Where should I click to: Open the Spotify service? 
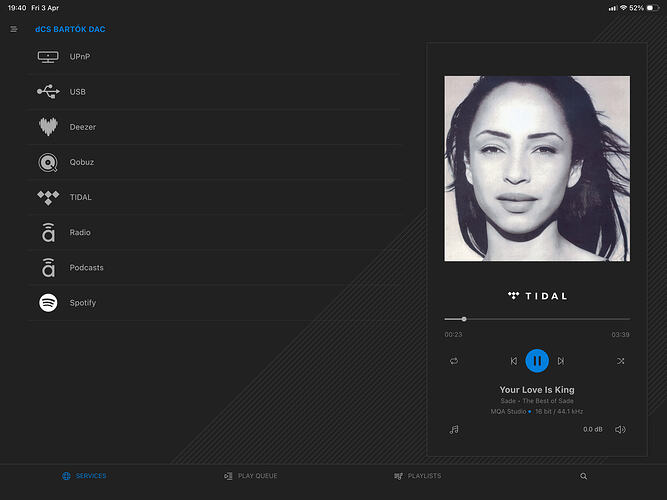point(83,302)
